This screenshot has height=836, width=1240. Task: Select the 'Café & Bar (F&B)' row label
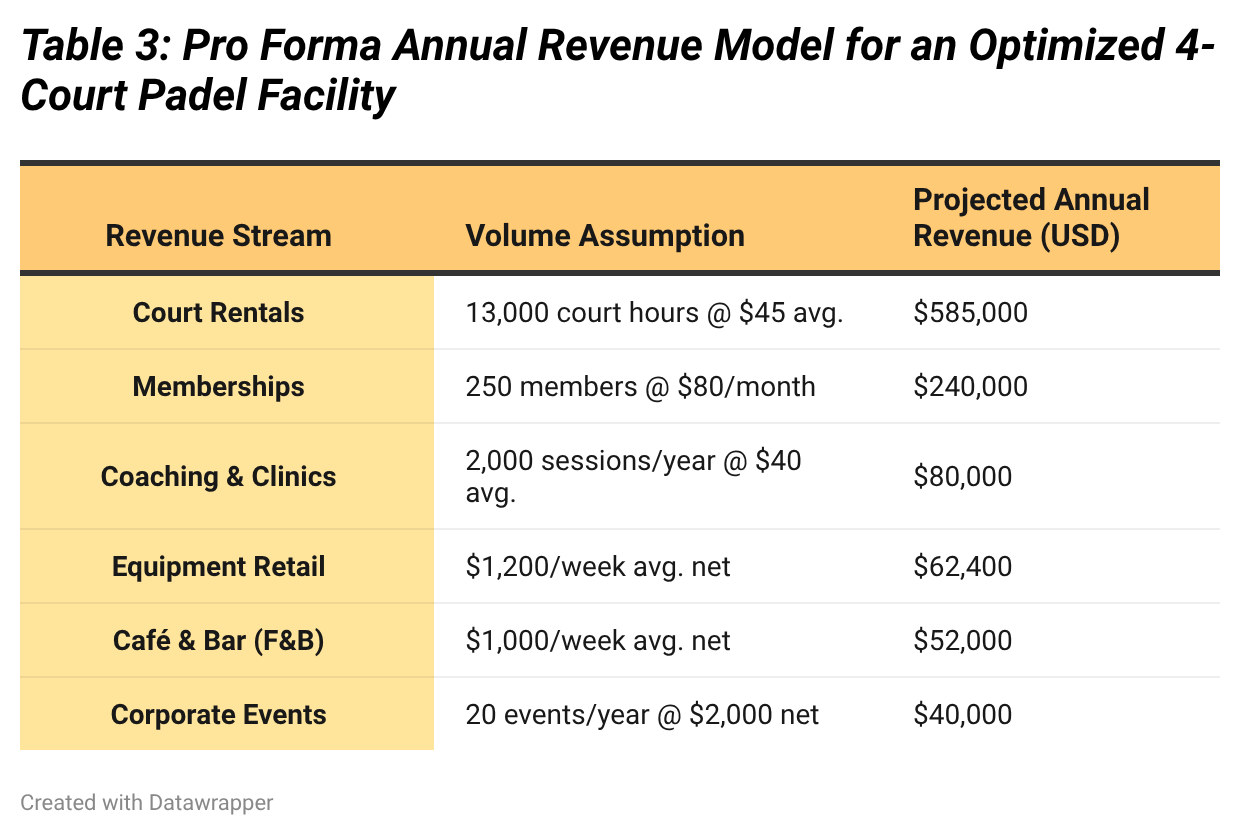click(218, 641)
